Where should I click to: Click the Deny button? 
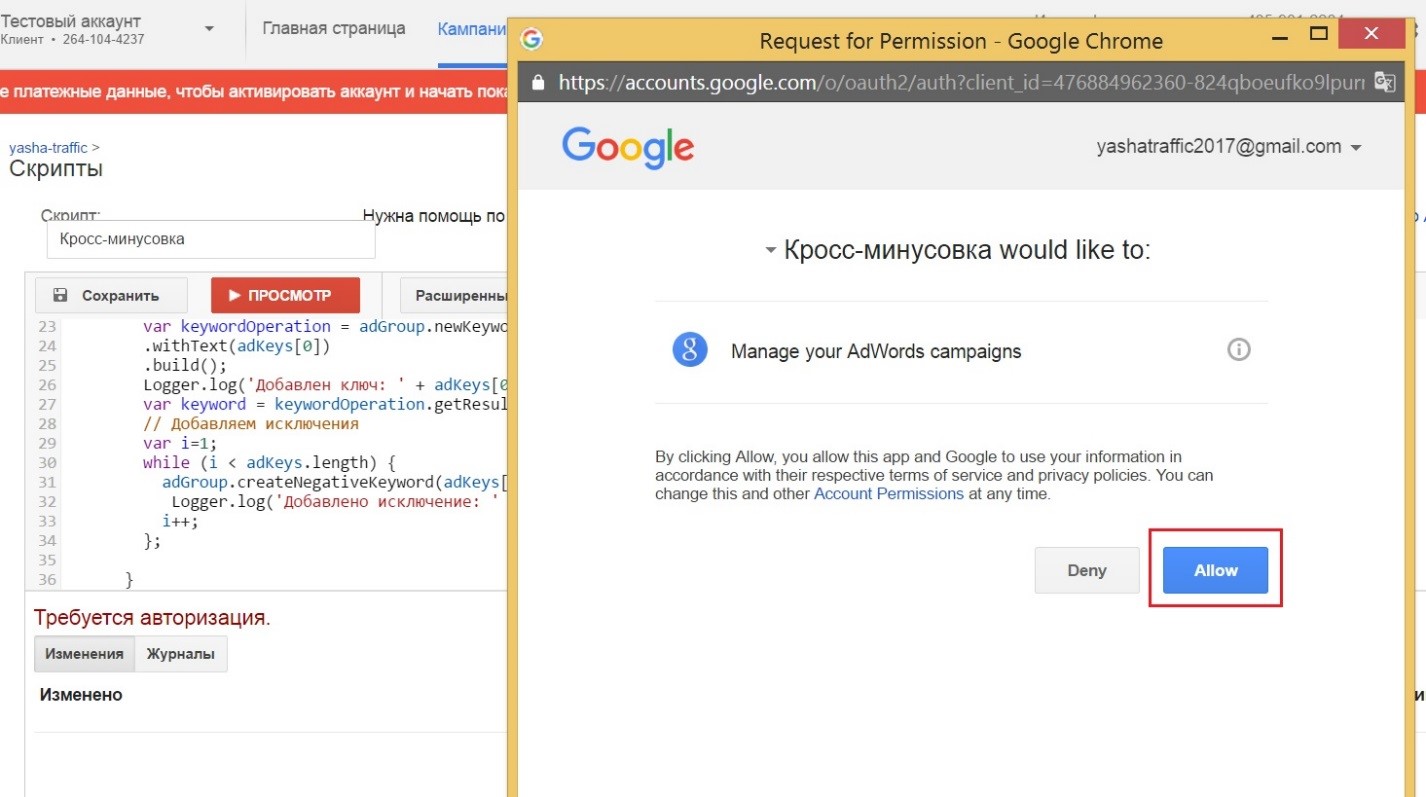coord(1087,570)
